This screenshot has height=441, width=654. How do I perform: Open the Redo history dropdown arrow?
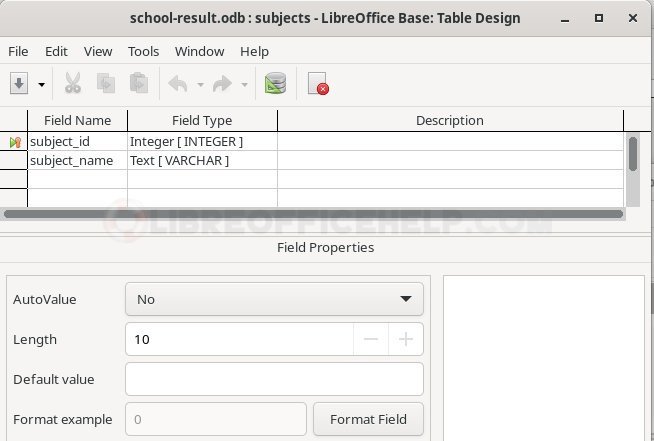point(245,85)
